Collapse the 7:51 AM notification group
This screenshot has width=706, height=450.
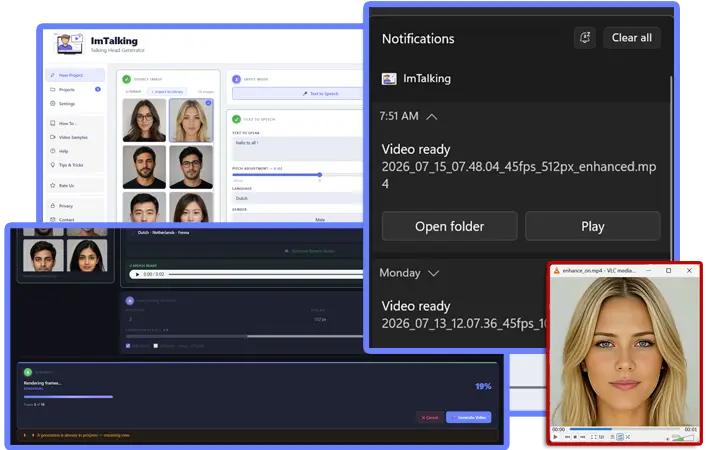[x=431, y=117]
